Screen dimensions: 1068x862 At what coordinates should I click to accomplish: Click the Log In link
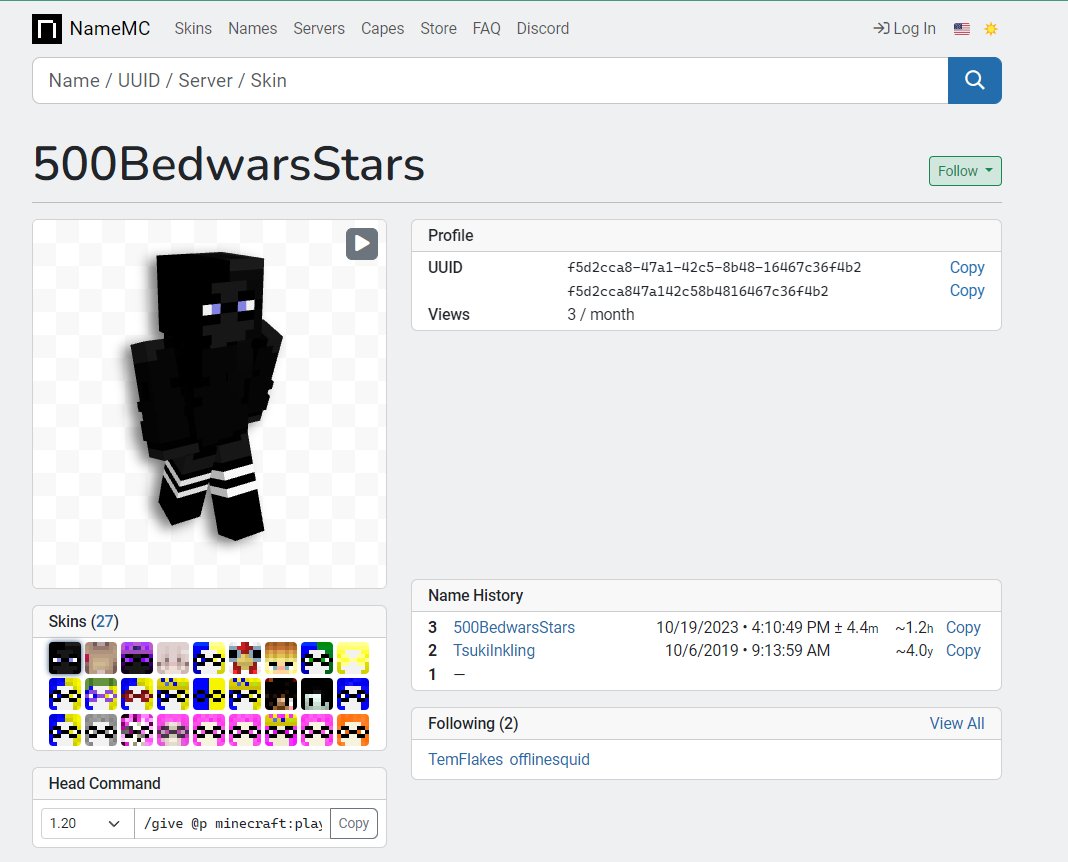(x=905, y=29)
